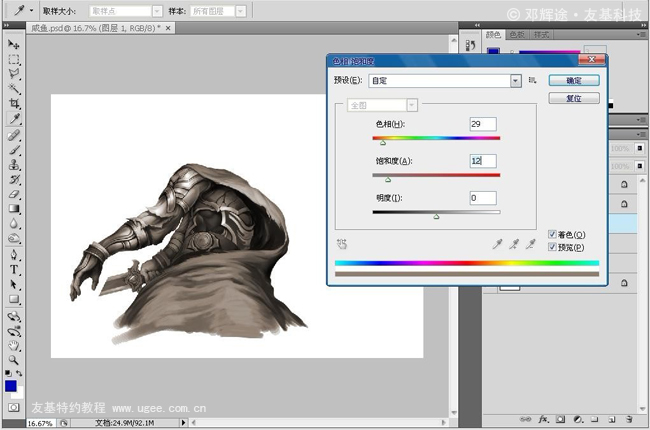
Task: Click the add-to-sample eyedropper in dialog
Action: point(514,244)
